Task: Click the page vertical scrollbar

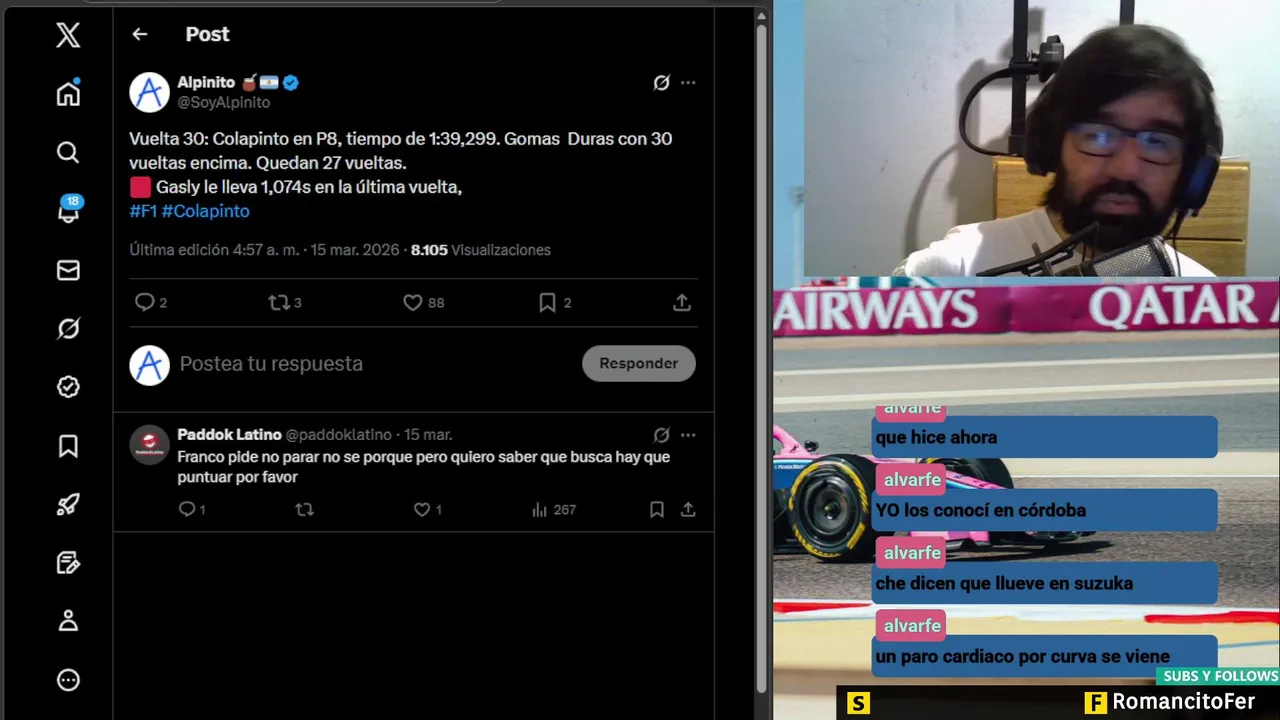Action: (761, 358)
